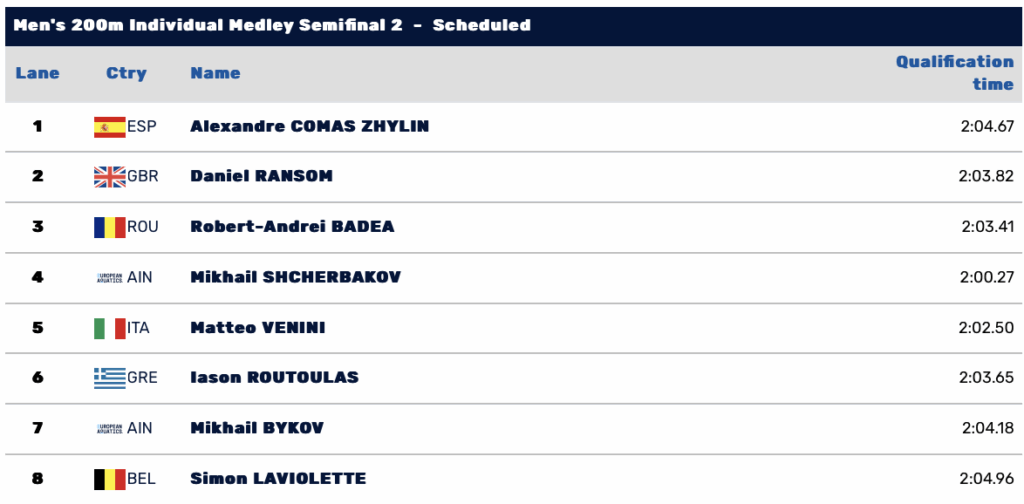Click the Great Britain flag icon
This screenshot has width=1024, height=504.
110,177
